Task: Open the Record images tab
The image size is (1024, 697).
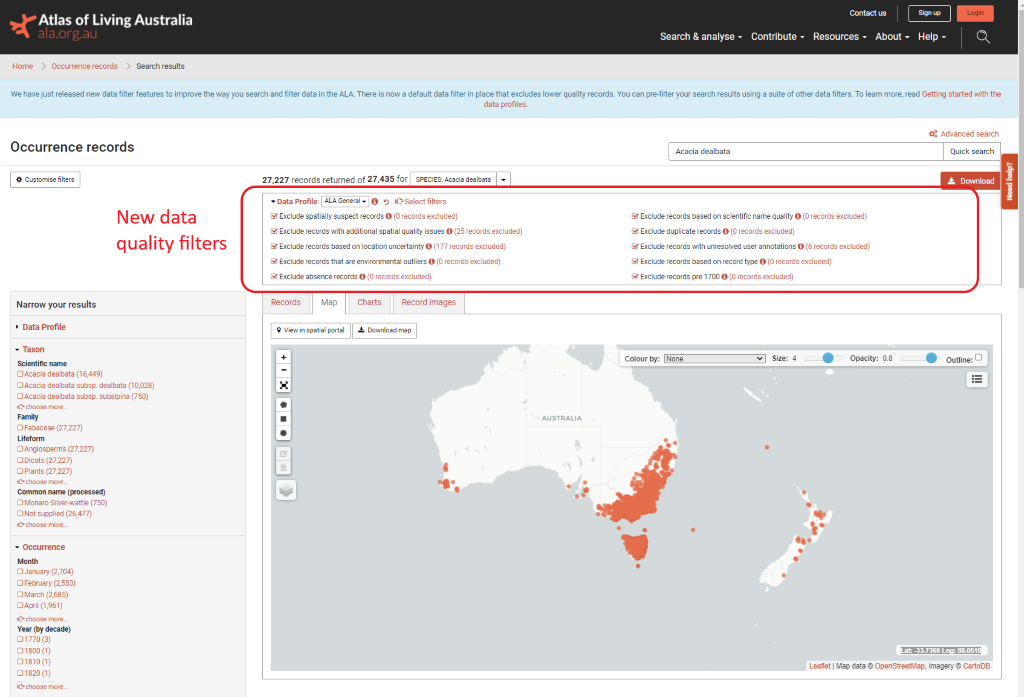Action: [x=428, y=302]
